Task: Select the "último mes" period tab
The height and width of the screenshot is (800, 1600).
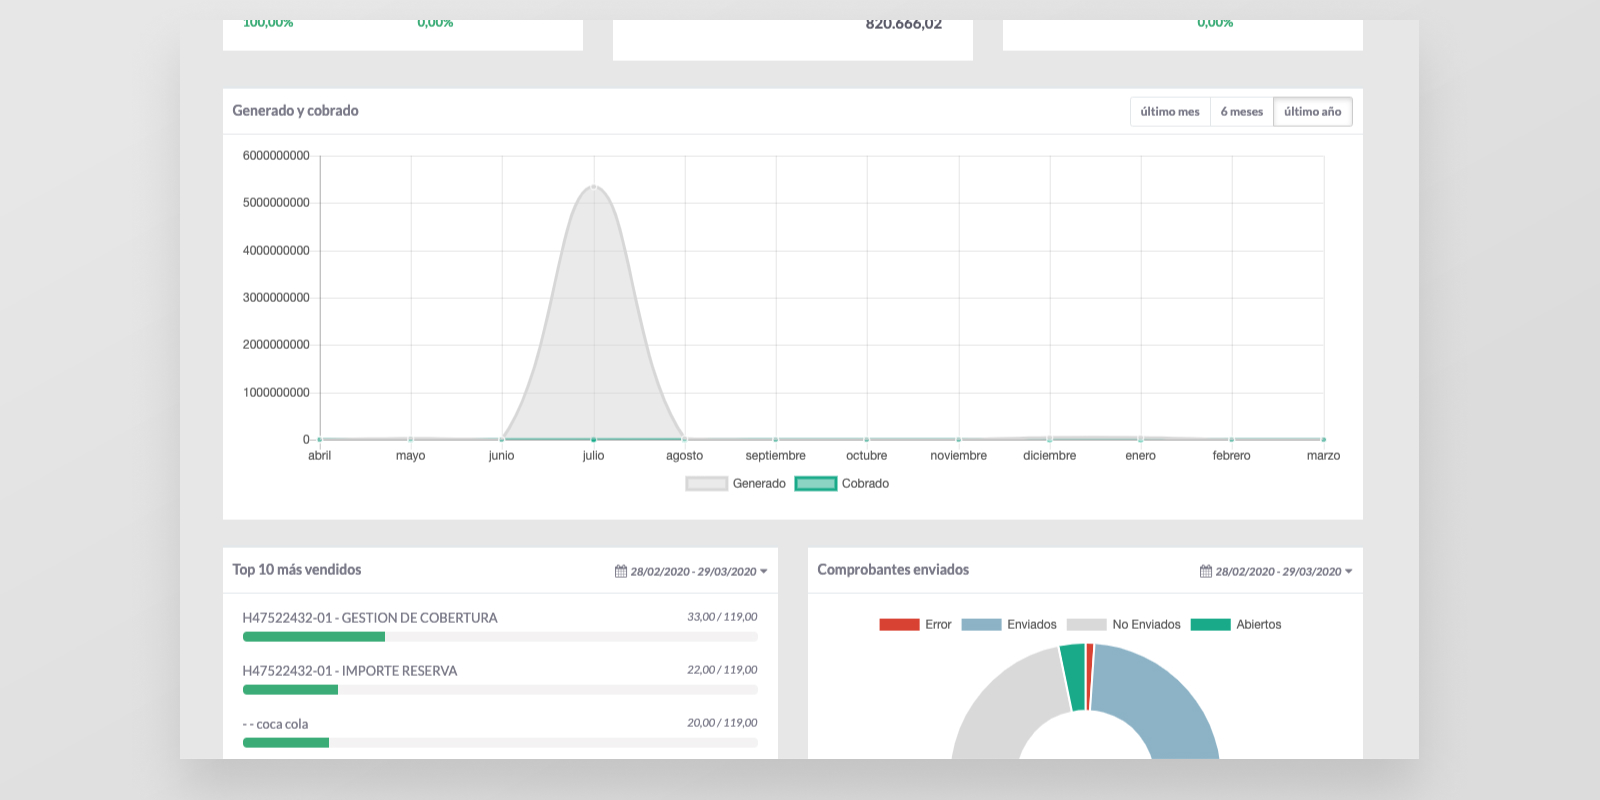Action: click(1170, 112)
